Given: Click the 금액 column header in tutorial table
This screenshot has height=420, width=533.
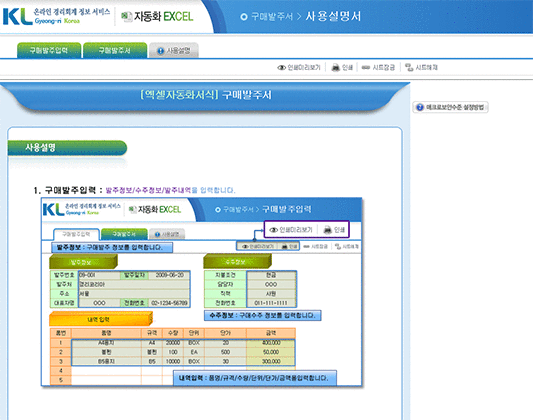Looking at the screenshot, I should 271,333.
